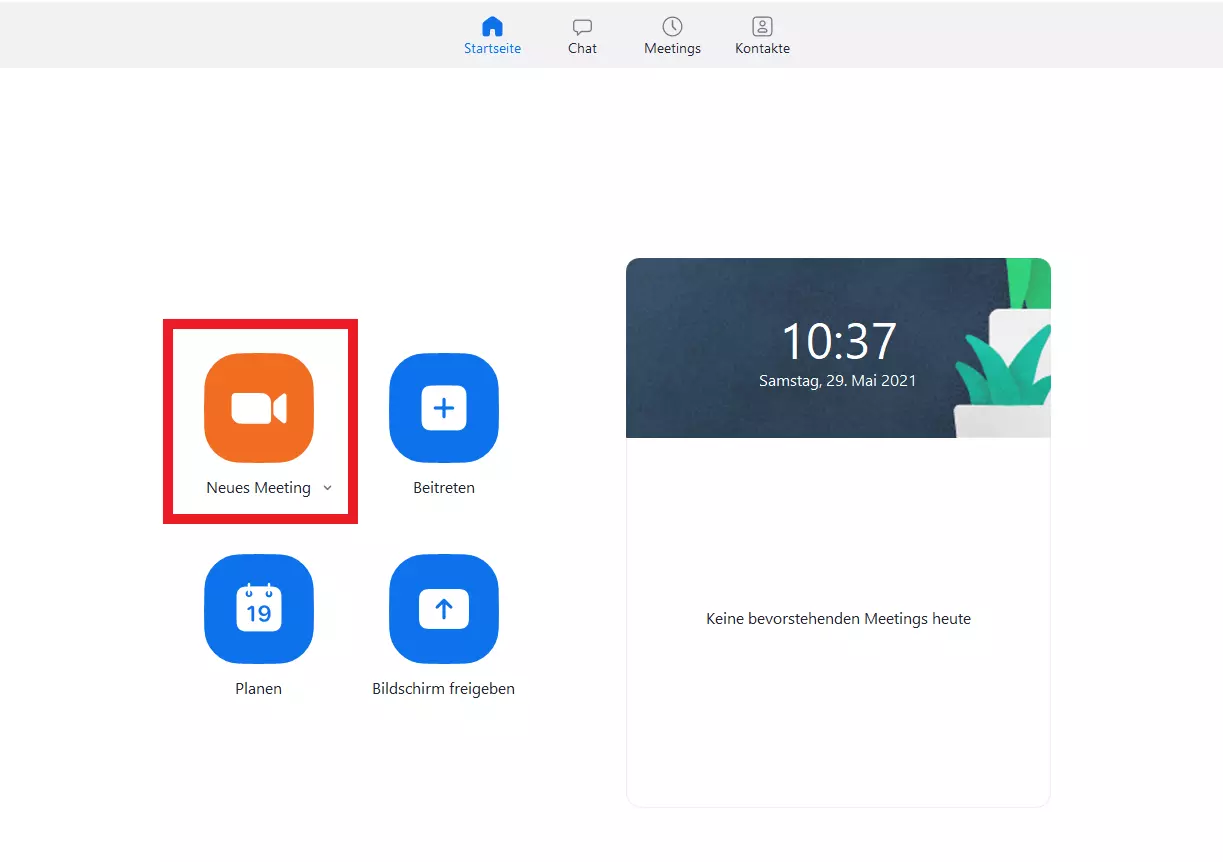Open the Planen calendar icon
Screen dimensions: 1223x862
click(259, 609)
